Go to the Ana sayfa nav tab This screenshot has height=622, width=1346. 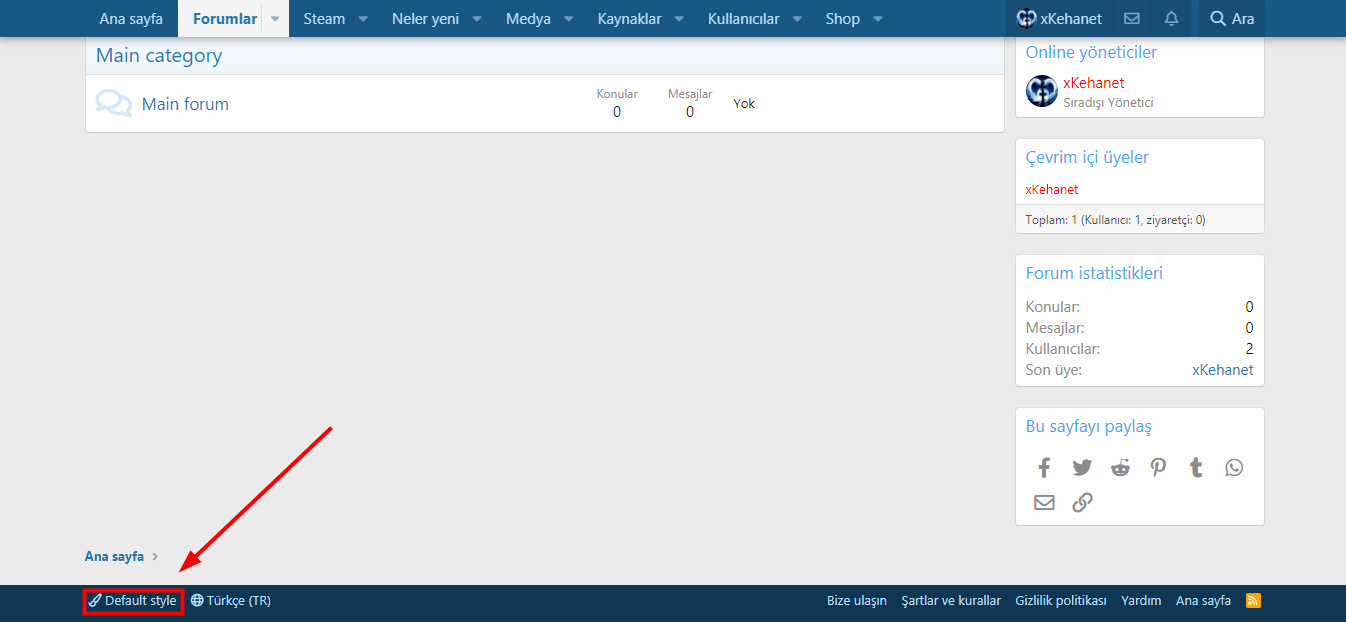point(131,19)
